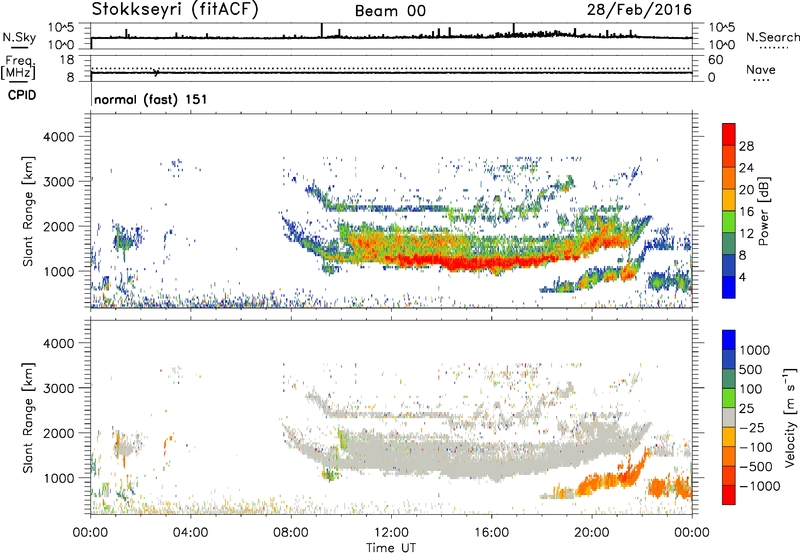Image resolution: width=800 pixels, height=554 pixels.
Task: Click the orange negative-velocity echoes near 20:00
Action: (x=607, y=480)
